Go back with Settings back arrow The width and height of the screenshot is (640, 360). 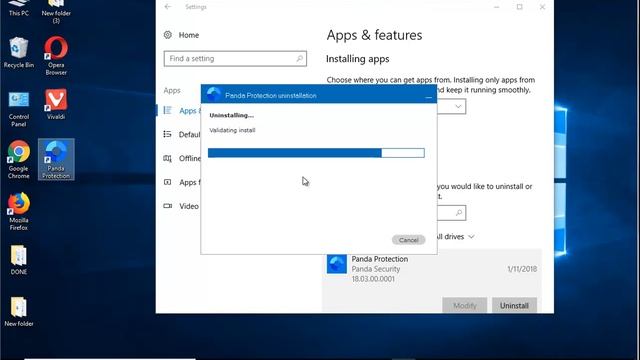pyautogui.click(x=168, y=7)
